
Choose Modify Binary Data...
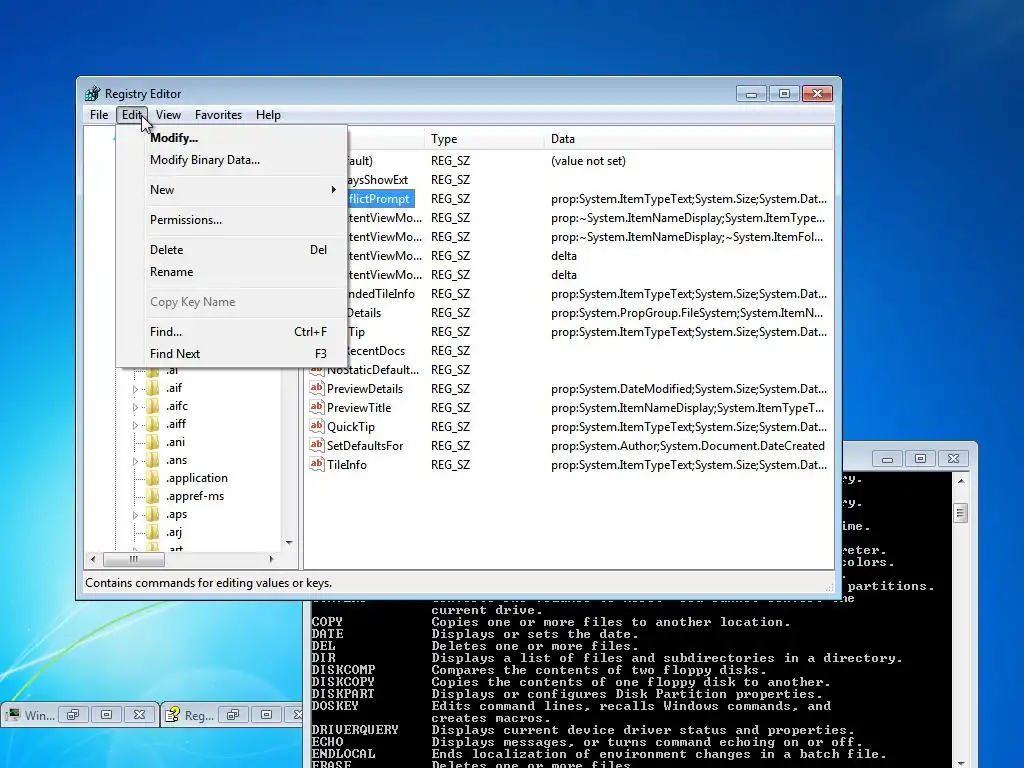click(x=231, y=160)
